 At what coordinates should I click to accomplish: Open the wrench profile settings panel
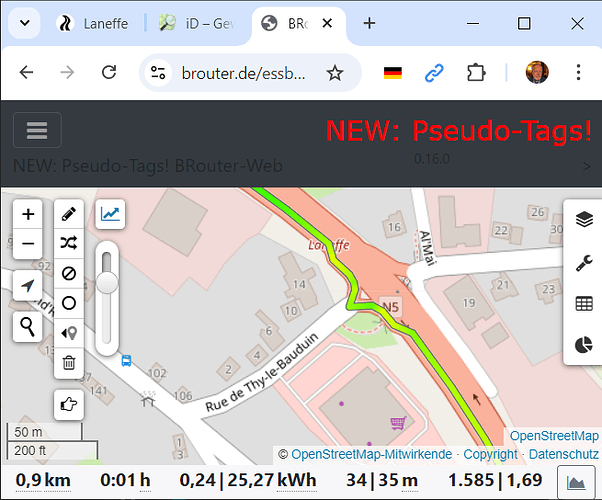tap(585, 263)
